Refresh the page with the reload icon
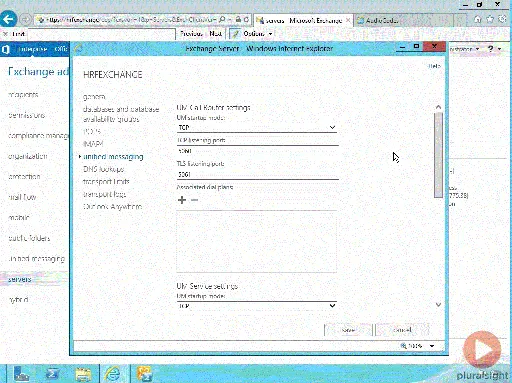Screen dimensions: 512x383 coord(246,20)
